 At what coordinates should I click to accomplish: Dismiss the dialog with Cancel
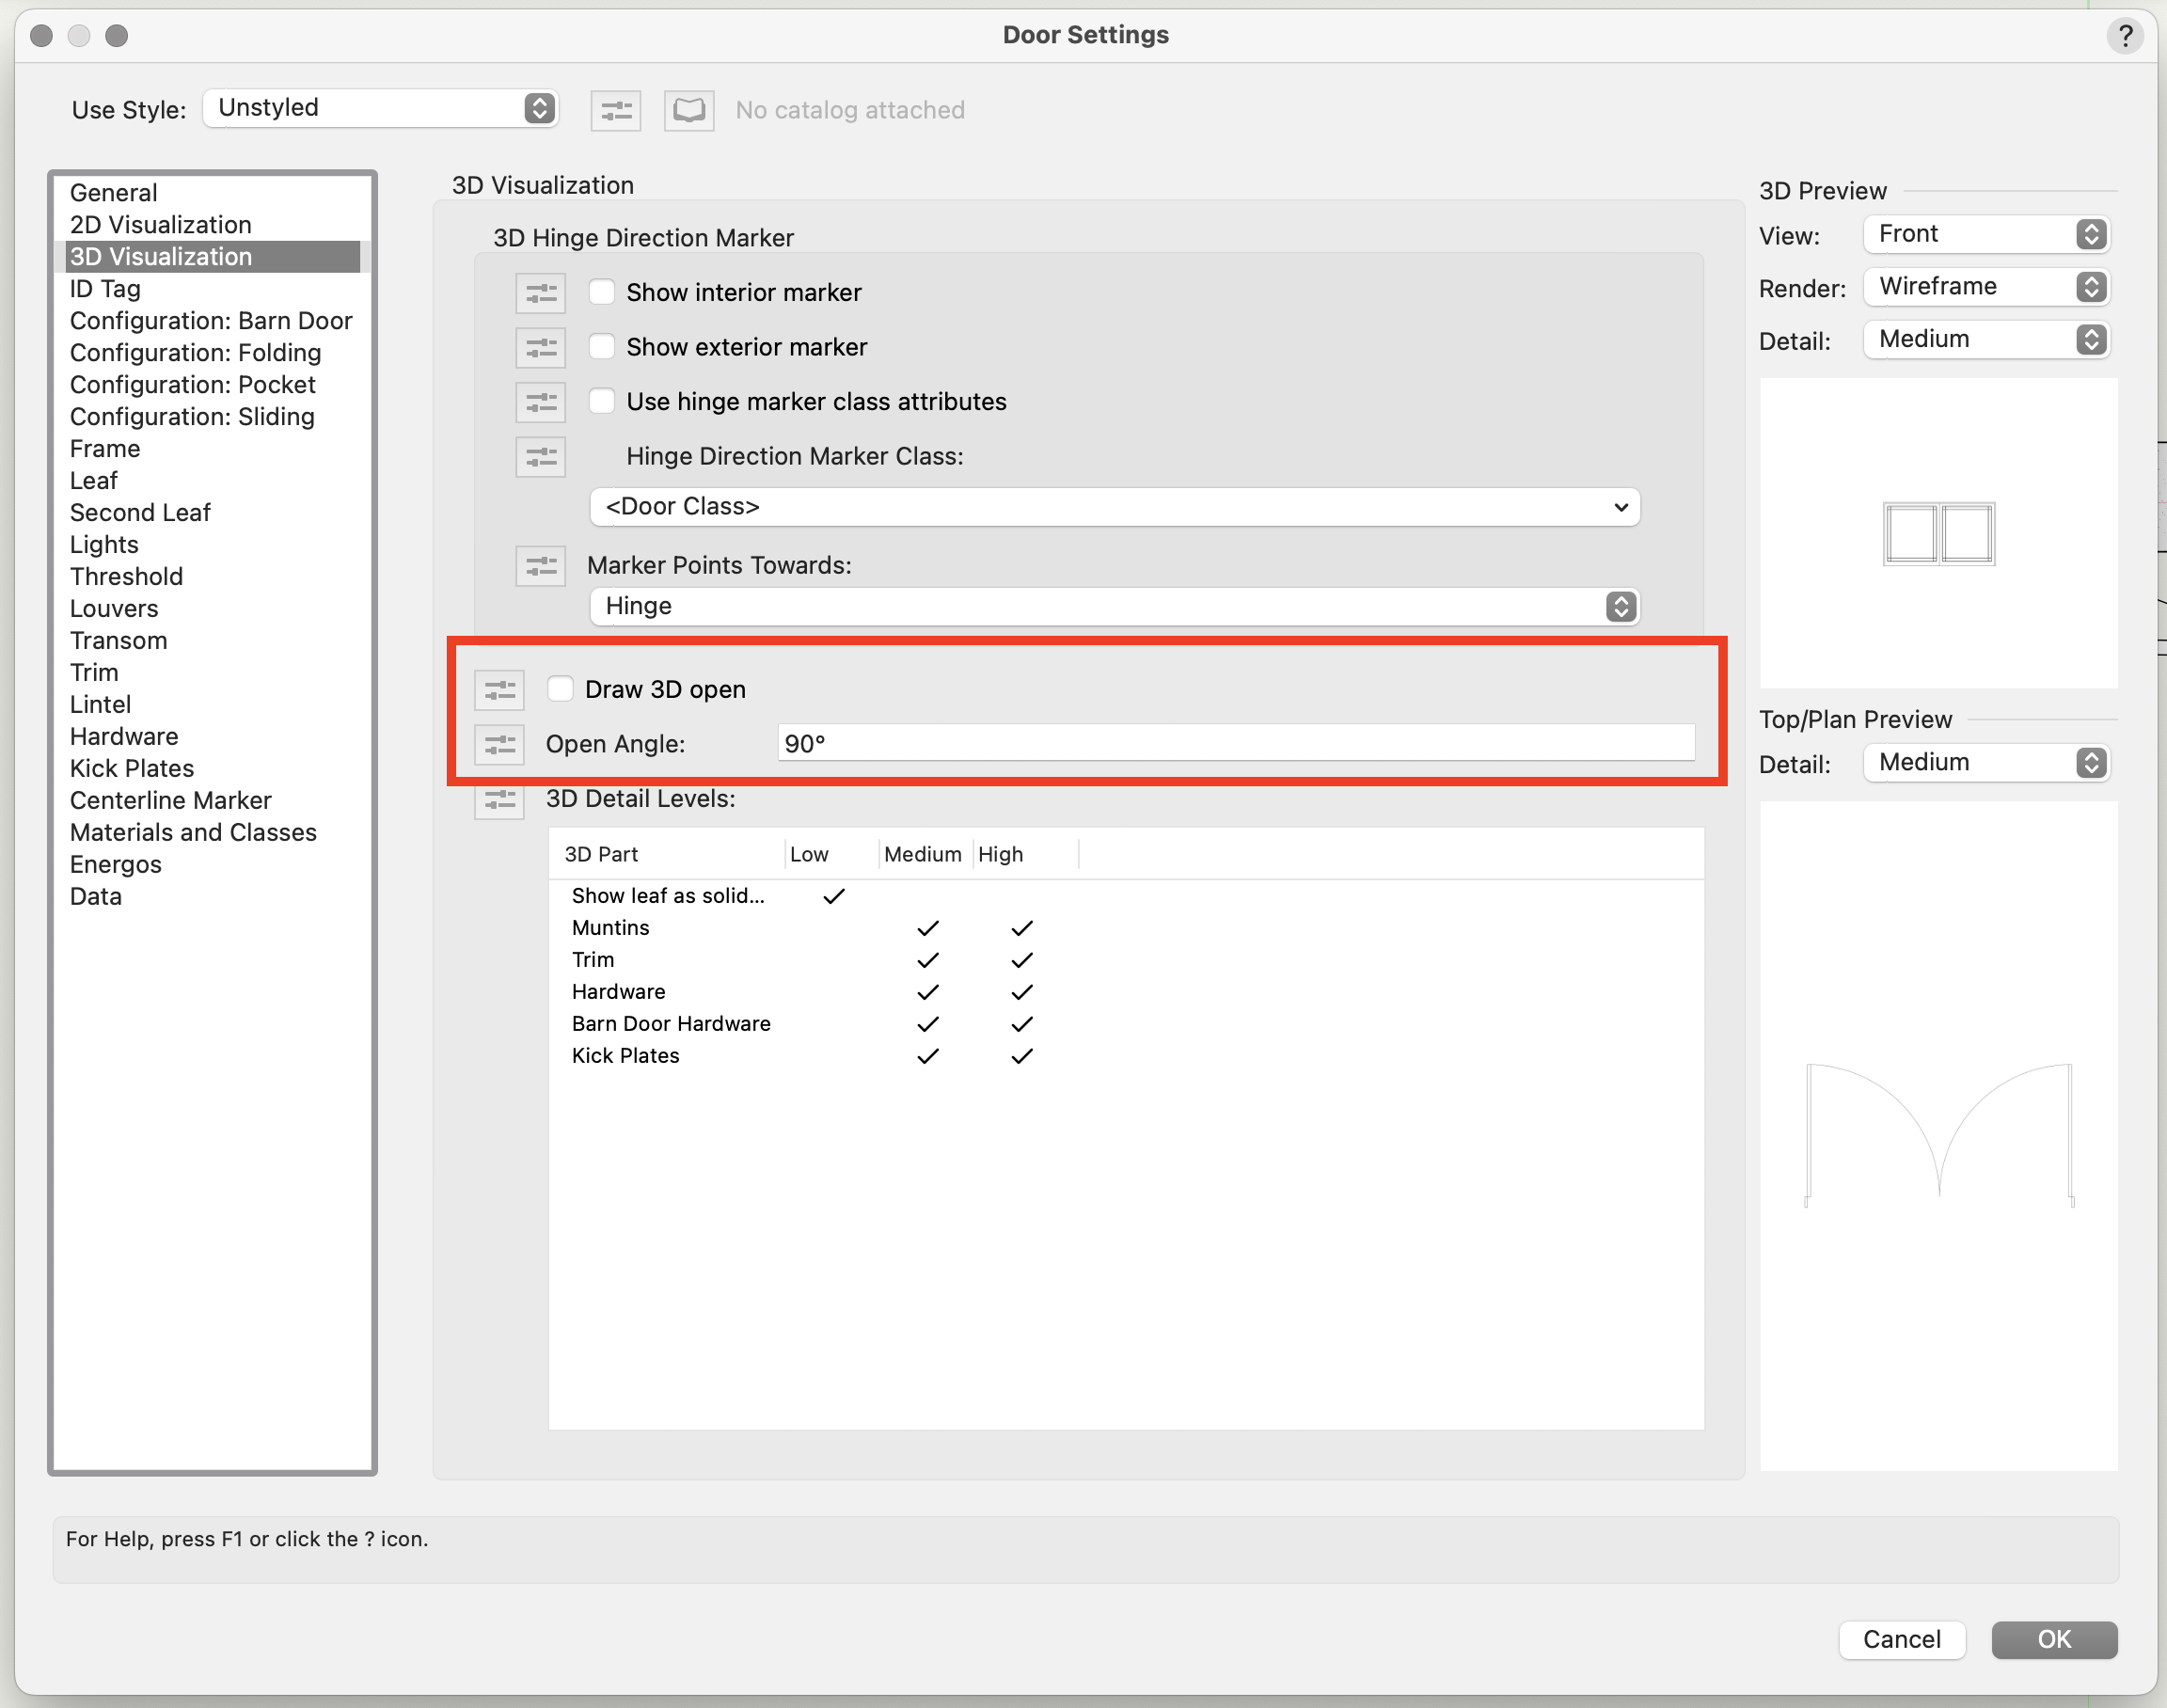[1902, 1640]
